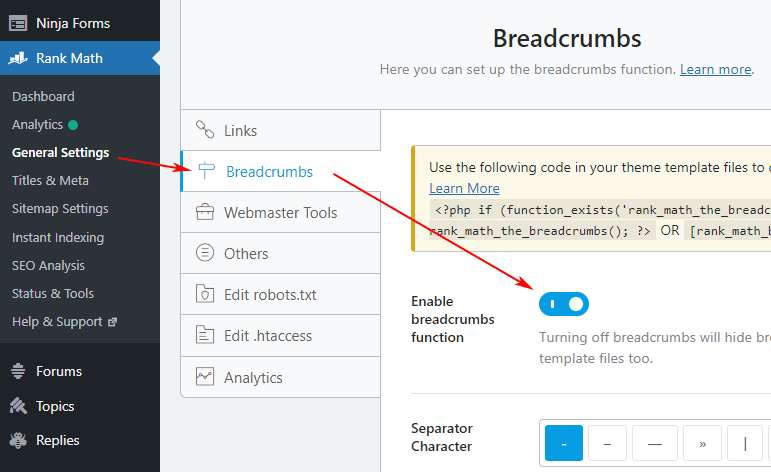Open the Analytics settings tab
Image resolution: width=771 pixels, height=472 pixels.
(x=280, y=377)
